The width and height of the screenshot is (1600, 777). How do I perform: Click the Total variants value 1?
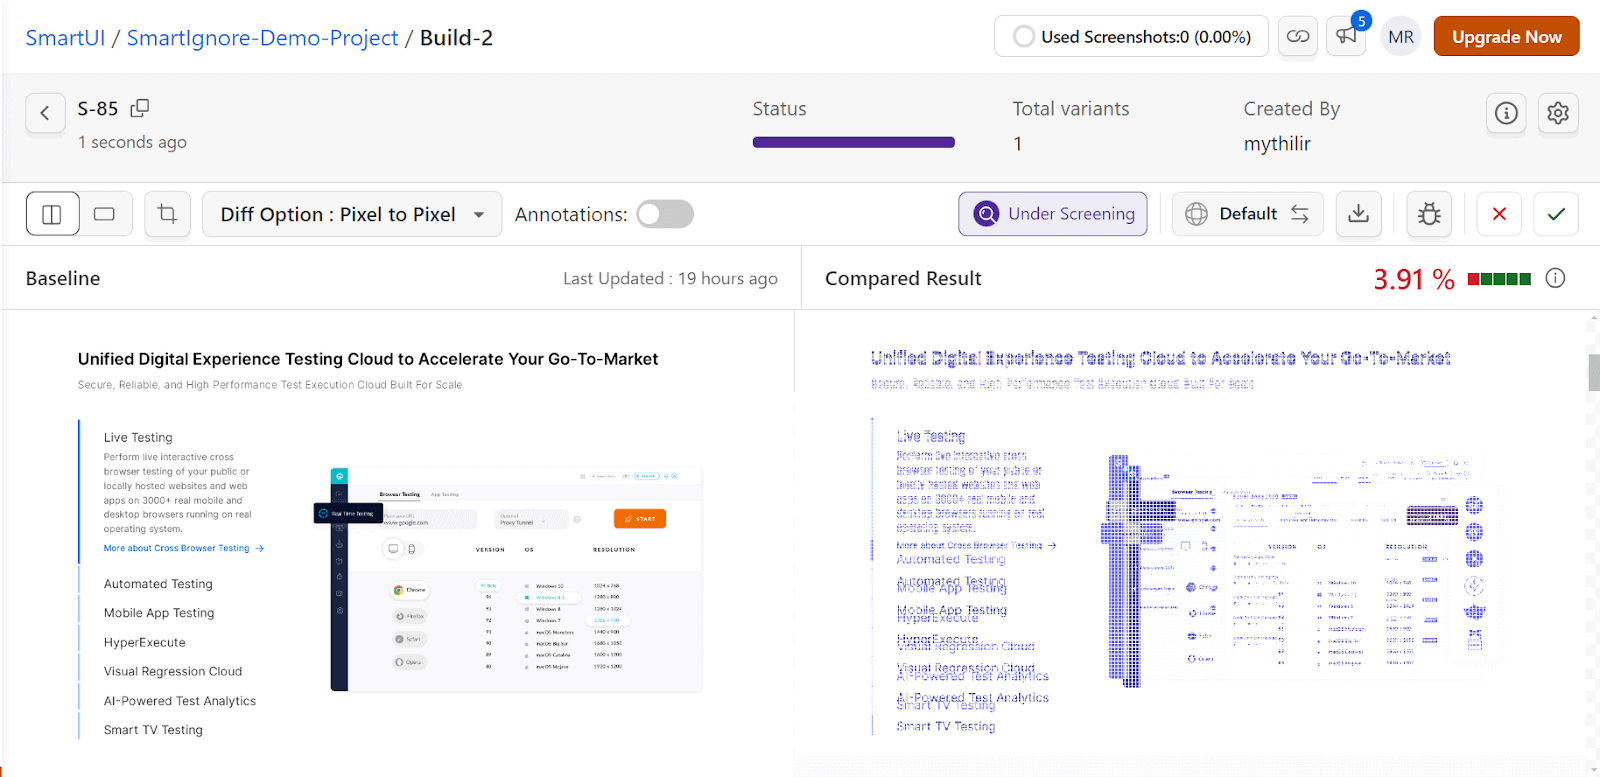(1018, 144)
